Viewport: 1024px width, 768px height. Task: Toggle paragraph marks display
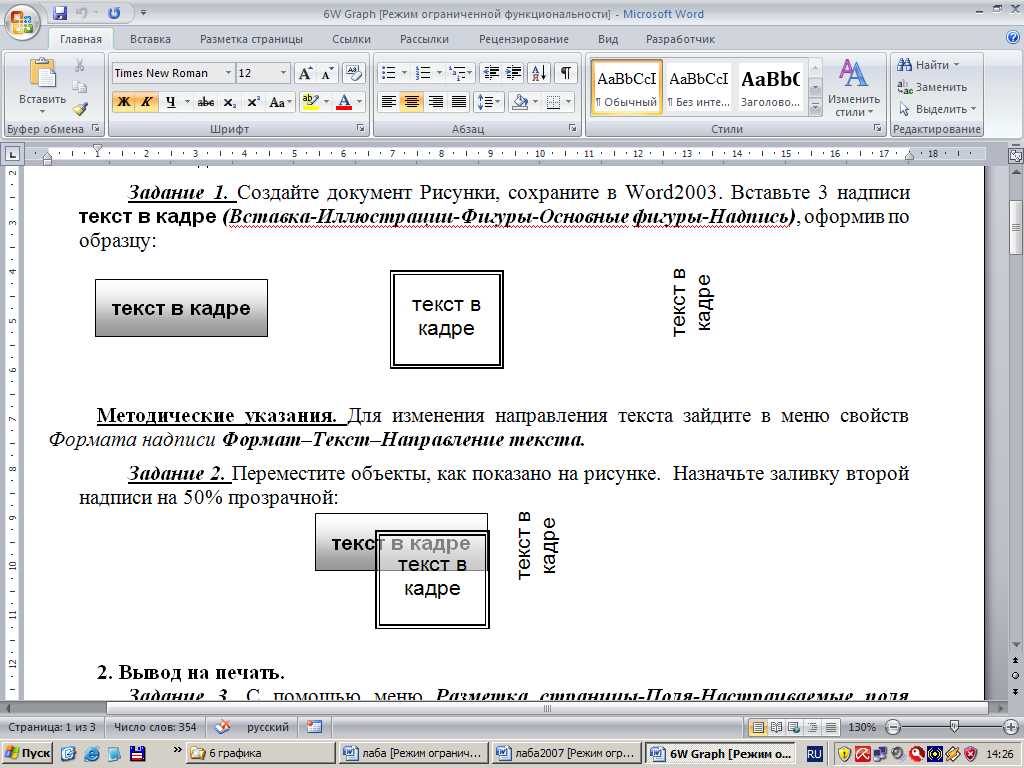click(x=566, y=73)
